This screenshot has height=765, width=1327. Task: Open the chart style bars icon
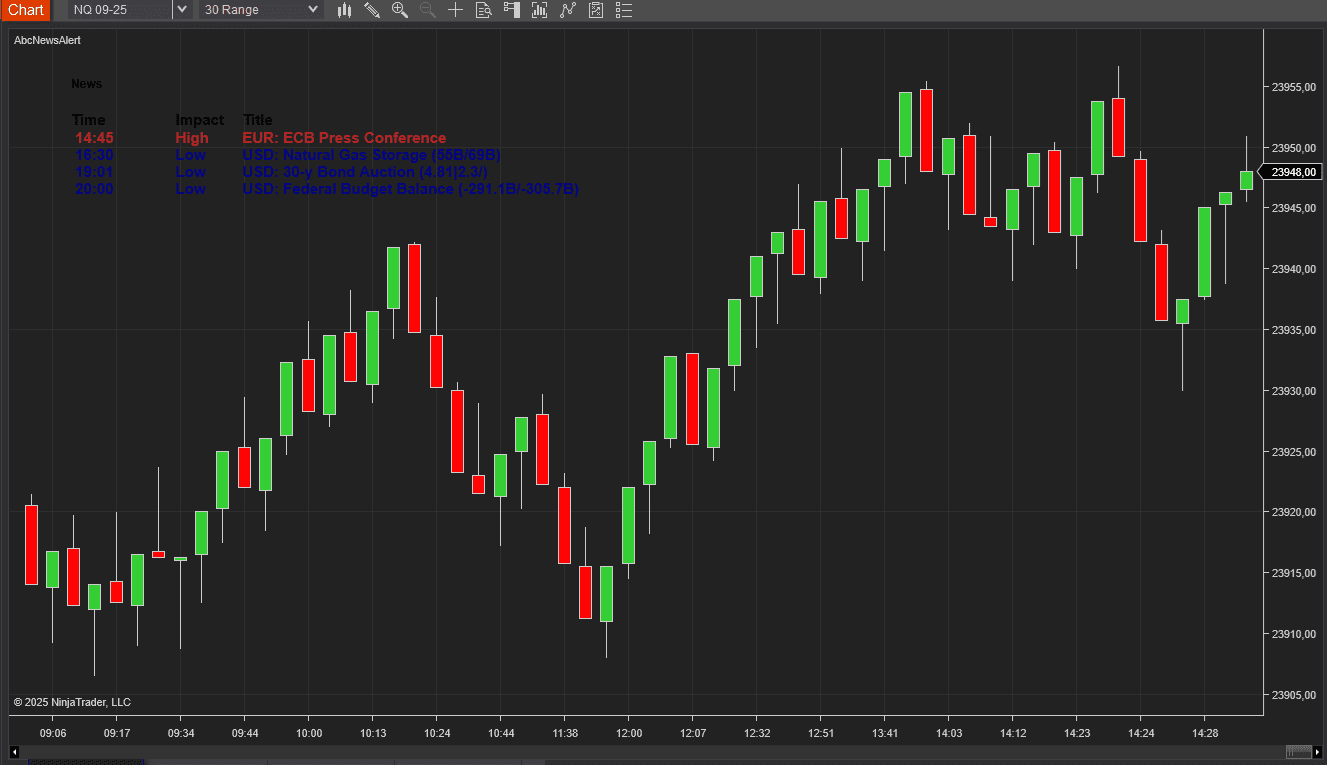tap(345, 10)
